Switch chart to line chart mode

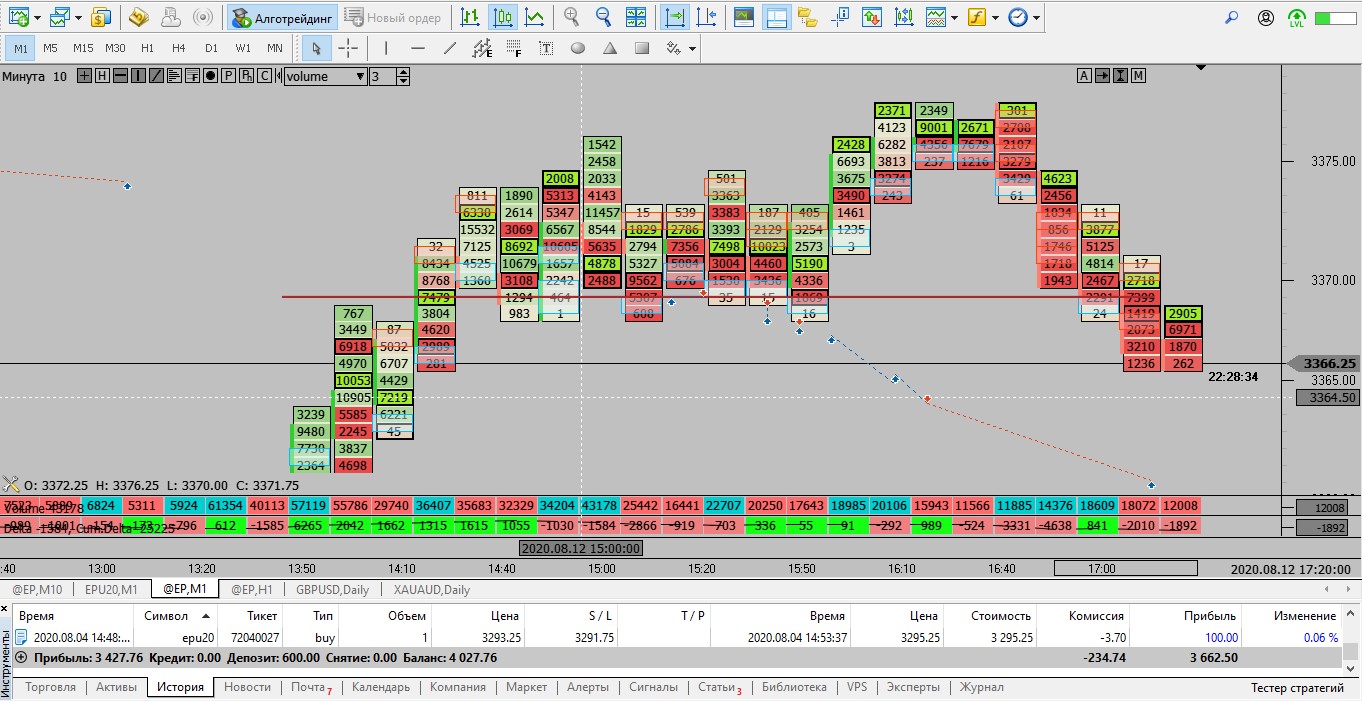click(x=536, y=17)
